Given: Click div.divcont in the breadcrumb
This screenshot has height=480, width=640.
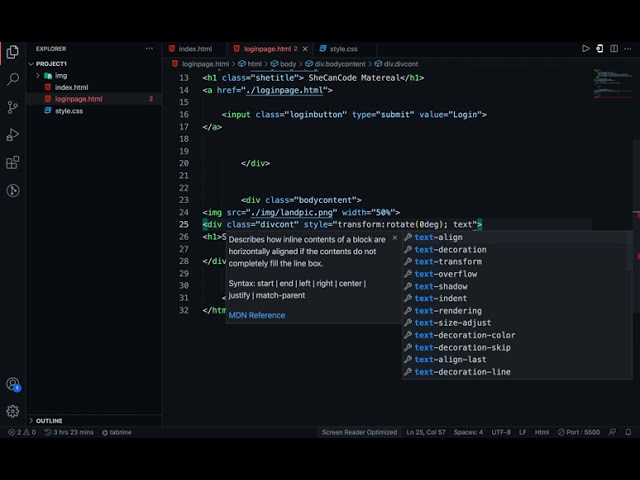Looking at the screenshot, I should point(401,64).
